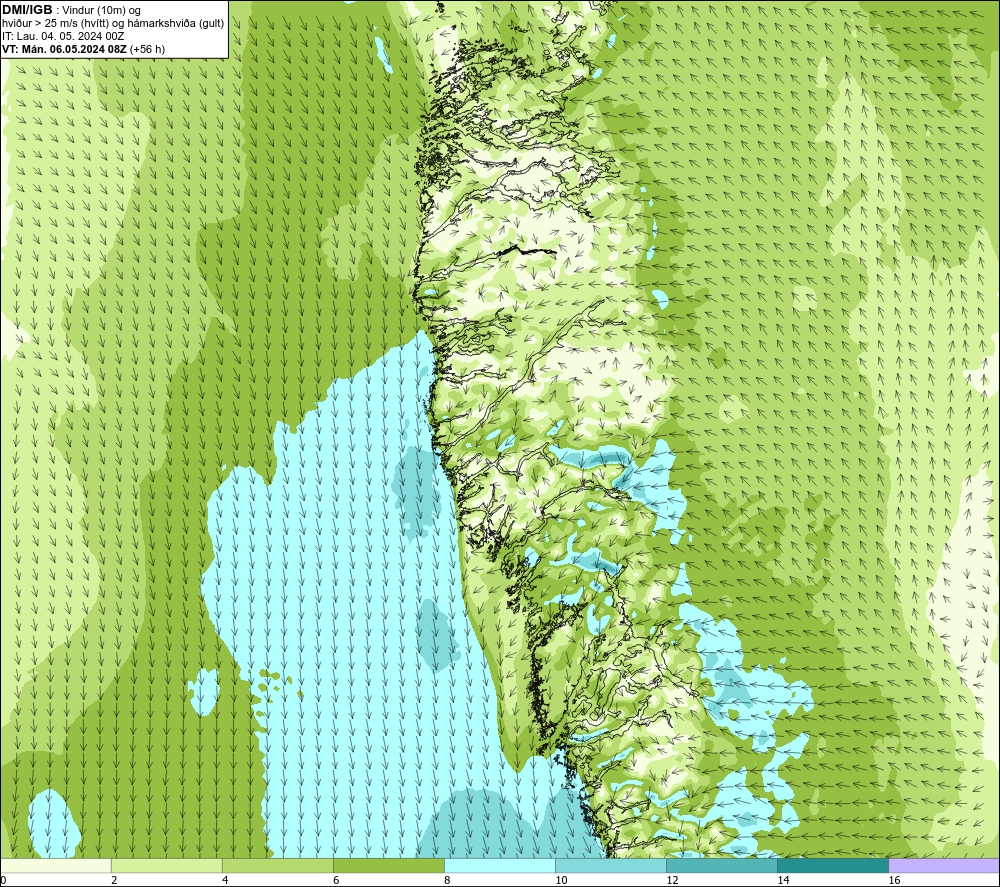Click the legend scale label '0'

pos(3,880)
